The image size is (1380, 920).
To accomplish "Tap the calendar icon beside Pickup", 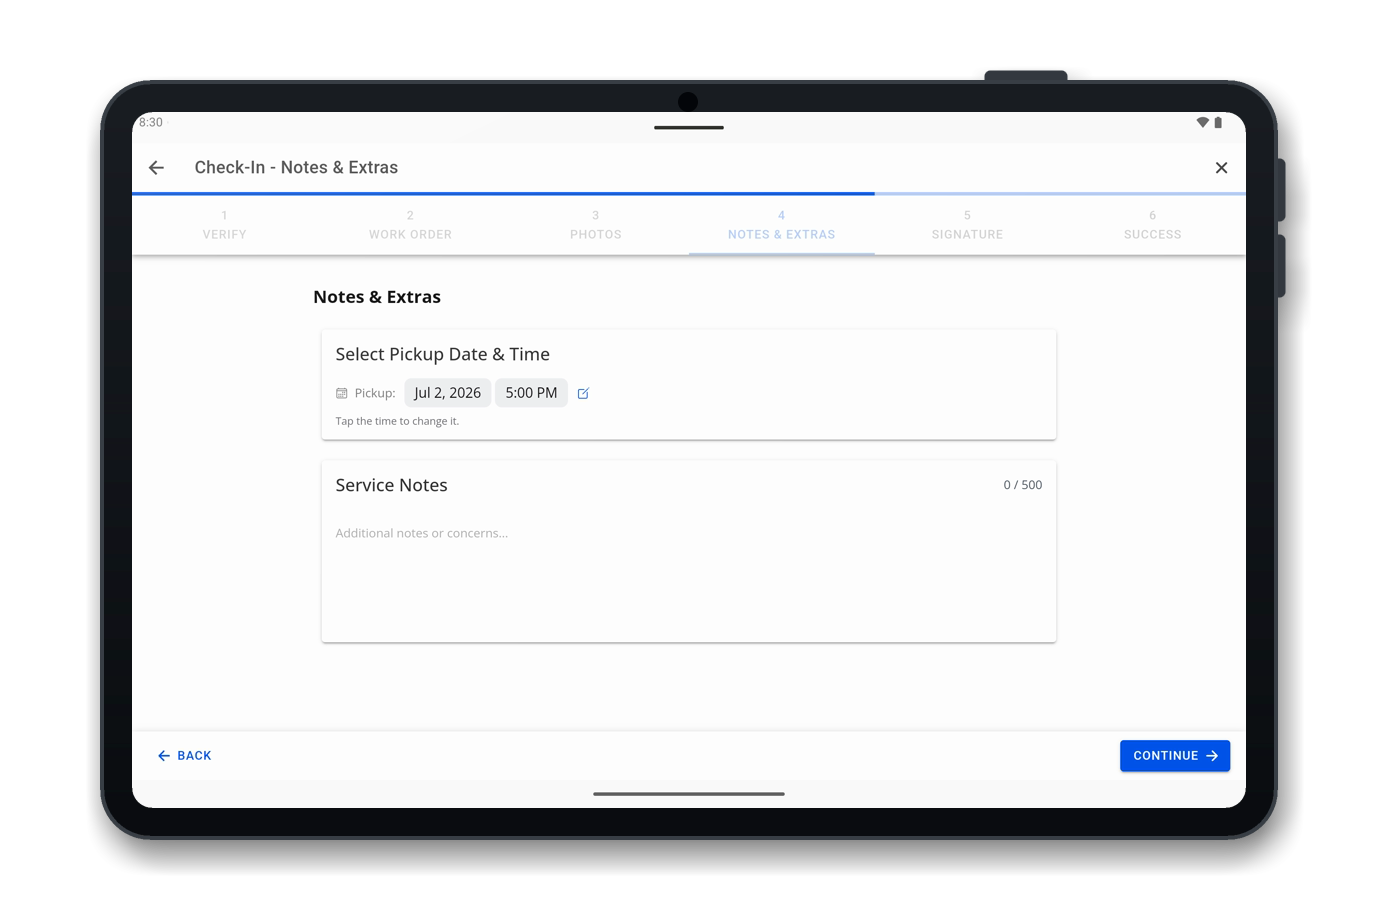I will tap(342, 393).
